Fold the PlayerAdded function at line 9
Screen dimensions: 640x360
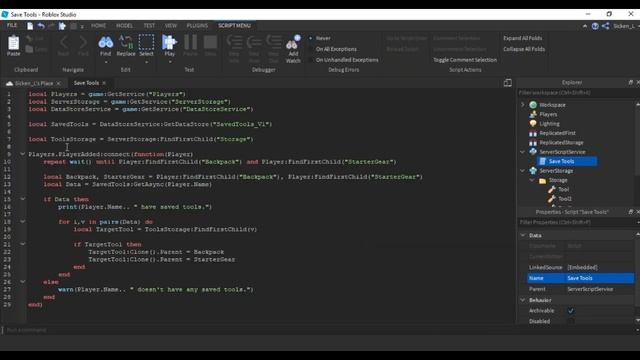pyautogui.click(x=22, y=154)
